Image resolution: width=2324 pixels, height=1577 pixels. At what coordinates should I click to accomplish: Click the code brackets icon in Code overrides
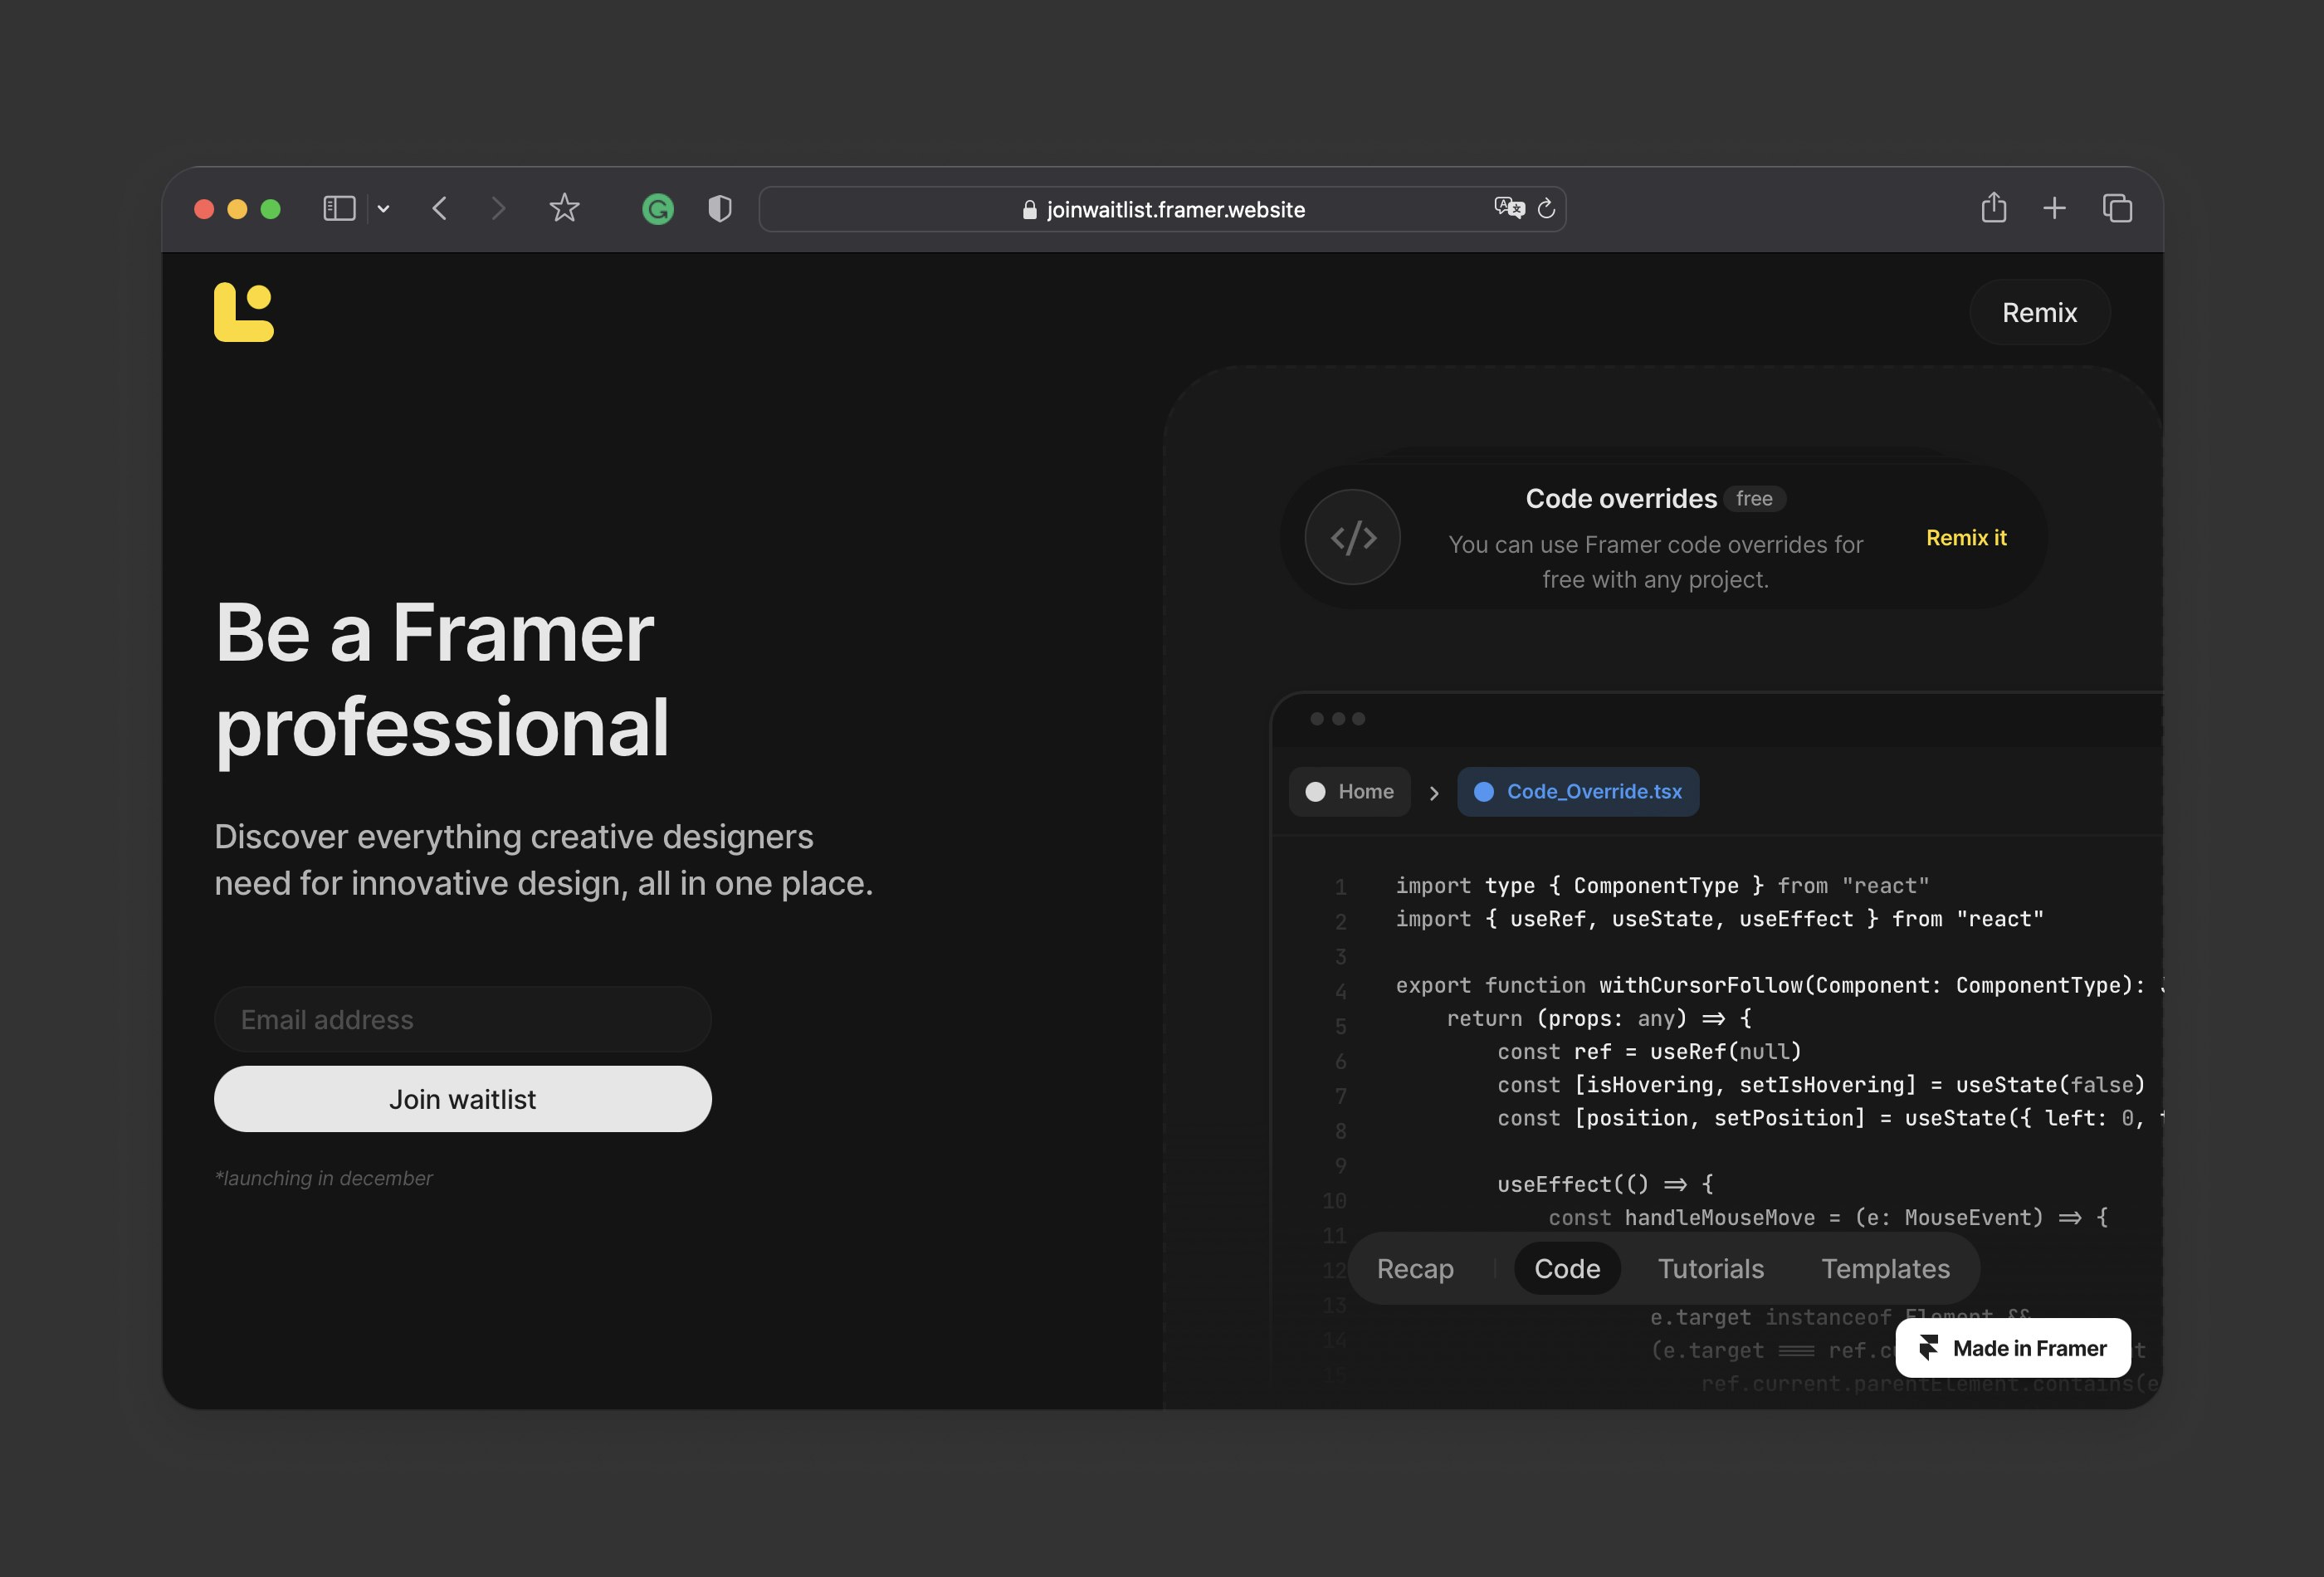click(1352, 537)
